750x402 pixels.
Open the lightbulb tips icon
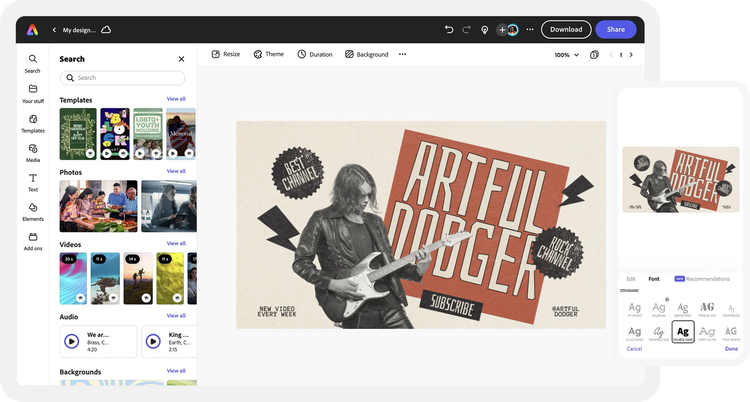[x=485, y=30]
